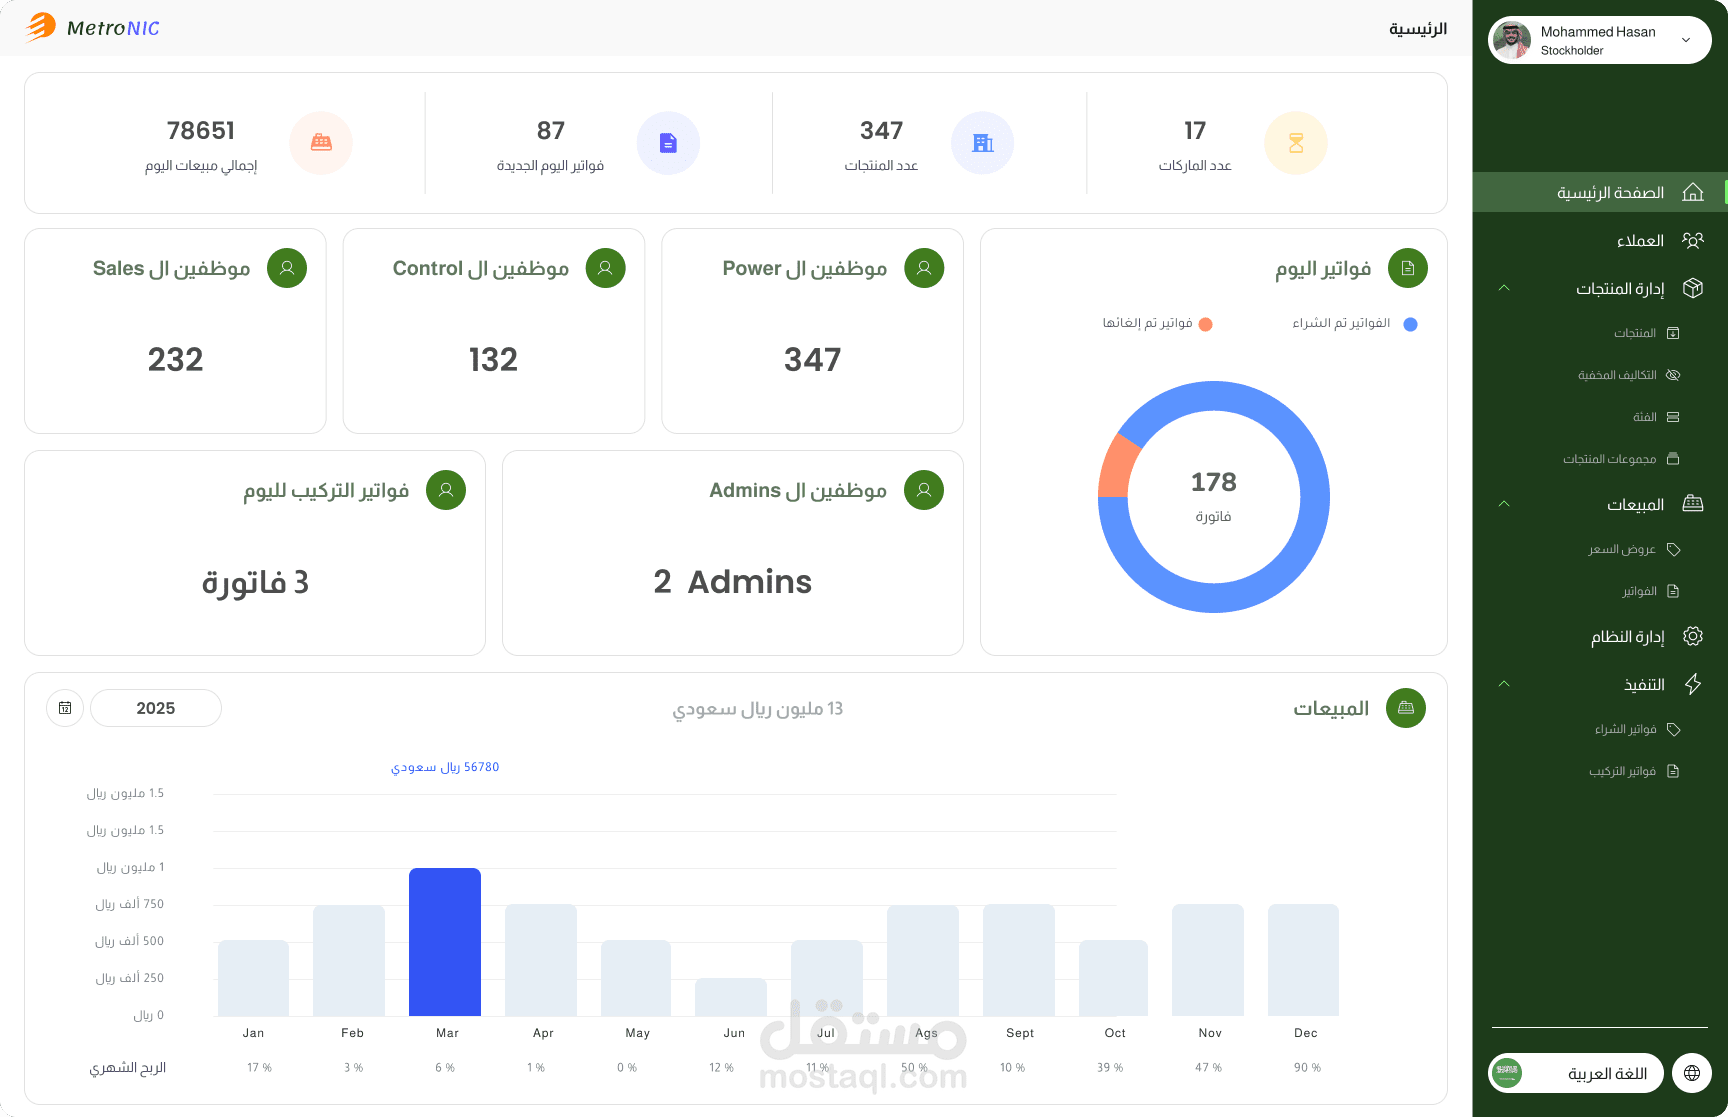
Task: Click the hourglass brands count icon
Action: pos(1296,143)
